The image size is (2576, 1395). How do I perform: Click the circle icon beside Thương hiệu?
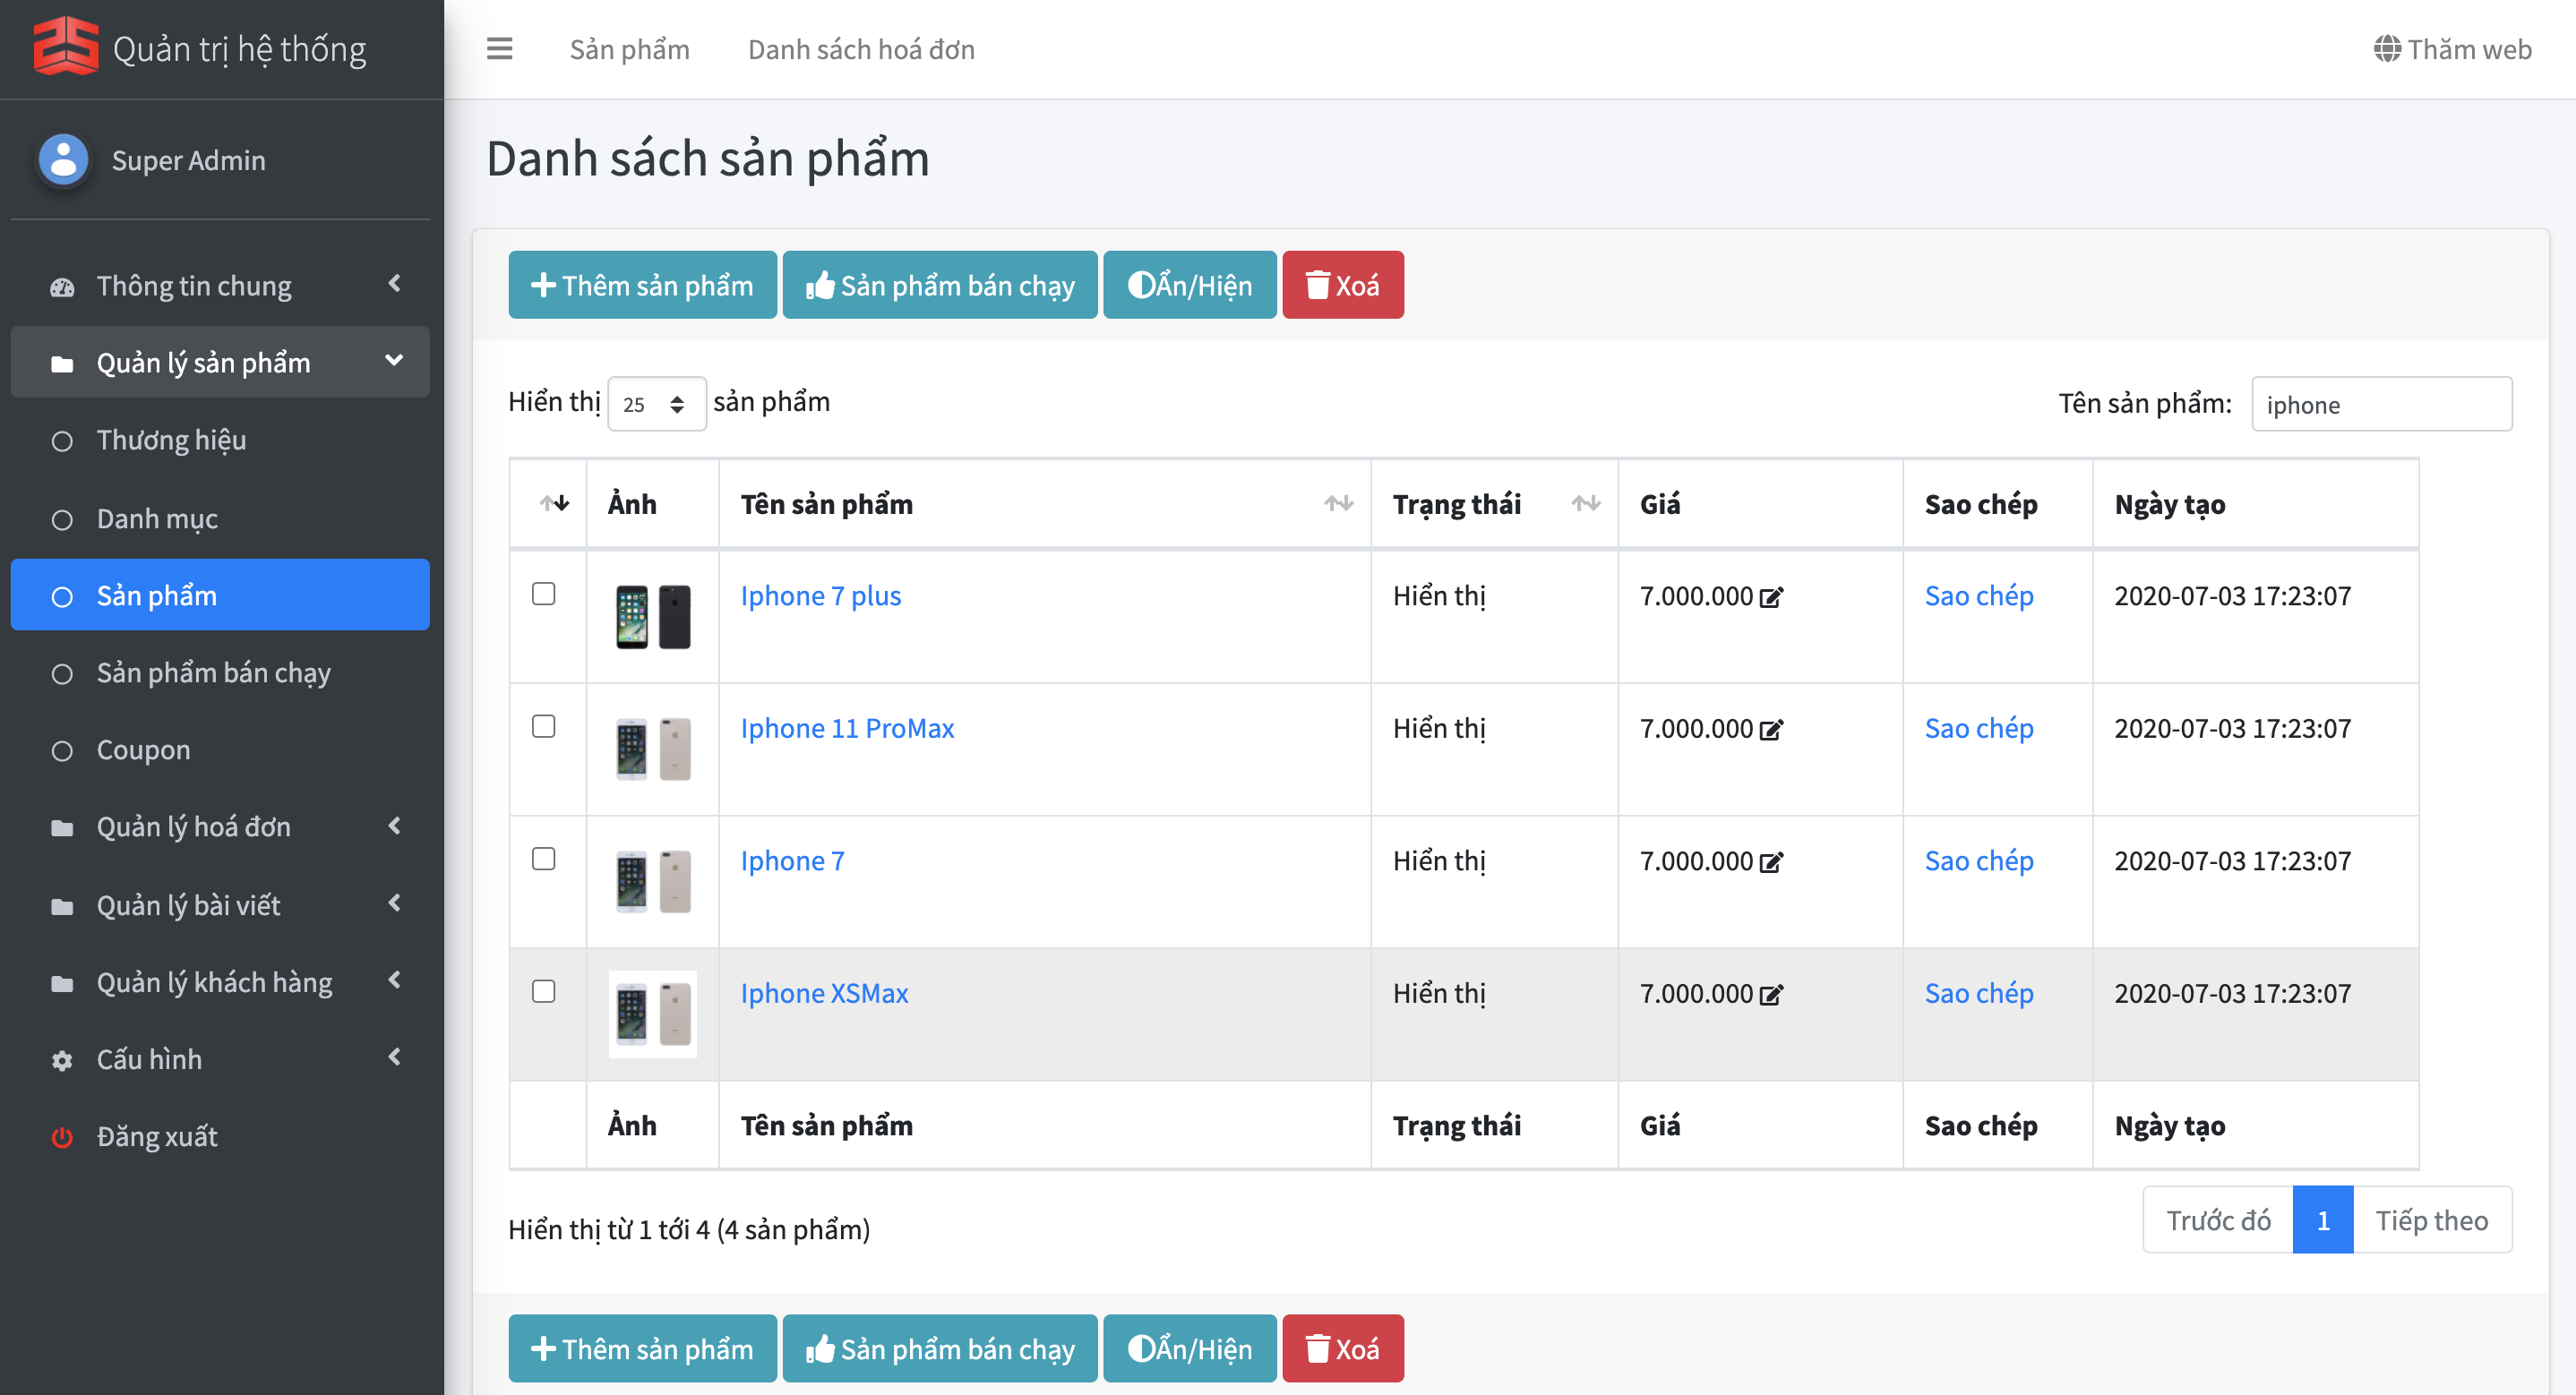click(x=62, y=441)
